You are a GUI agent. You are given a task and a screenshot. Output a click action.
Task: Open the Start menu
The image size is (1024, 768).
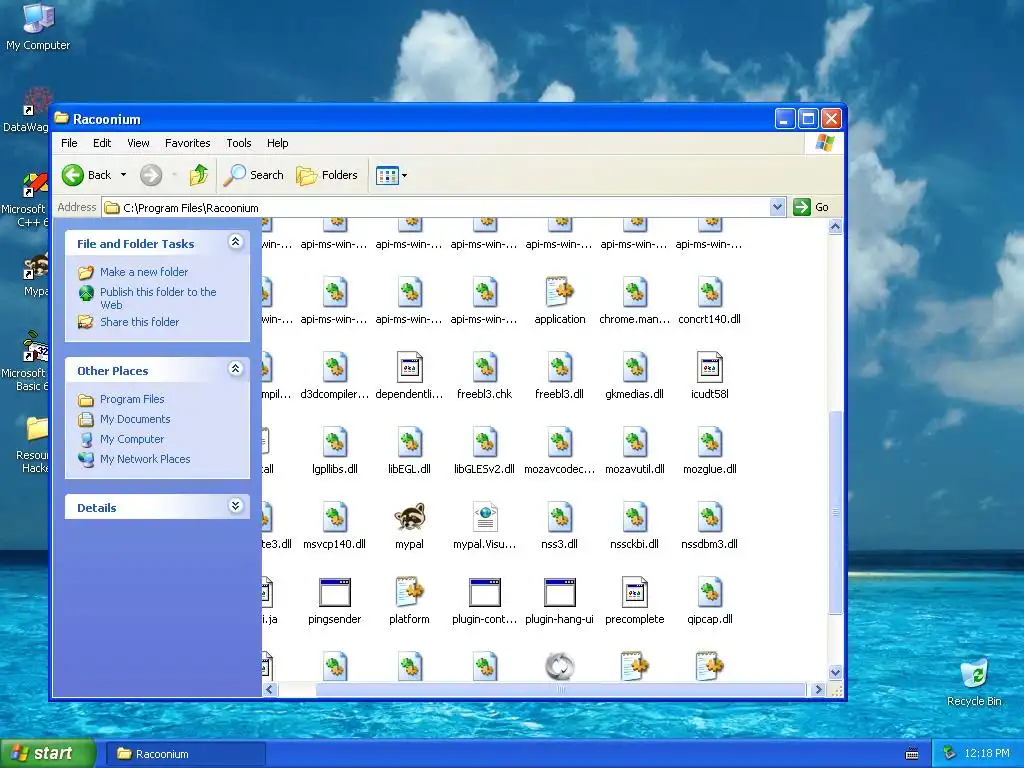click(x=48, y=753)
